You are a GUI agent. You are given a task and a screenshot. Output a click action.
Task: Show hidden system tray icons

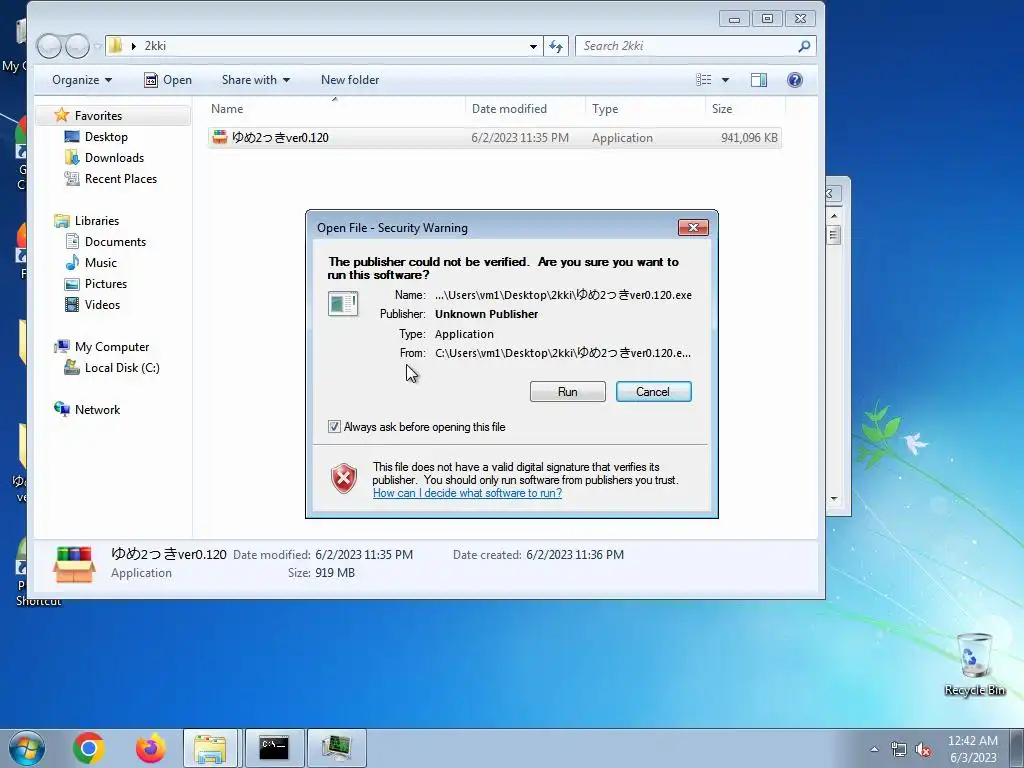874,749
